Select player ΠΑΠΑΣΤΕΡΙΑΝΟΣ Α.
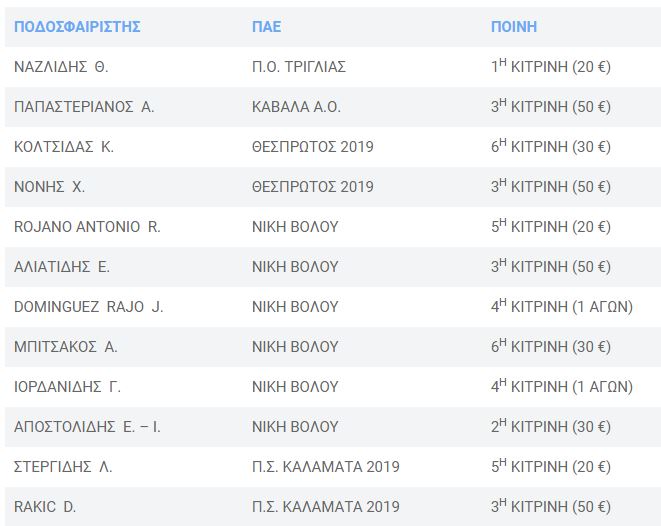The image size is (661, 526). 84,107
